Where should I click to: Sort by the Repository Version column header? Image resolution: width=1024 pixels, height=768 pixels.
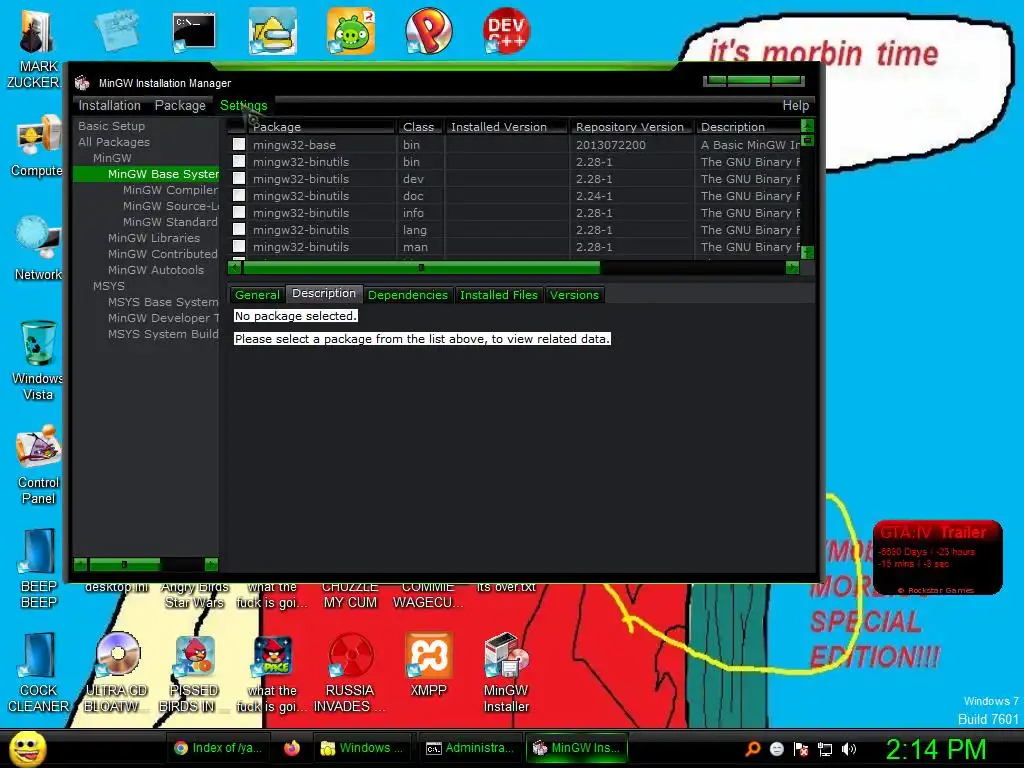(x=631, y=127)
